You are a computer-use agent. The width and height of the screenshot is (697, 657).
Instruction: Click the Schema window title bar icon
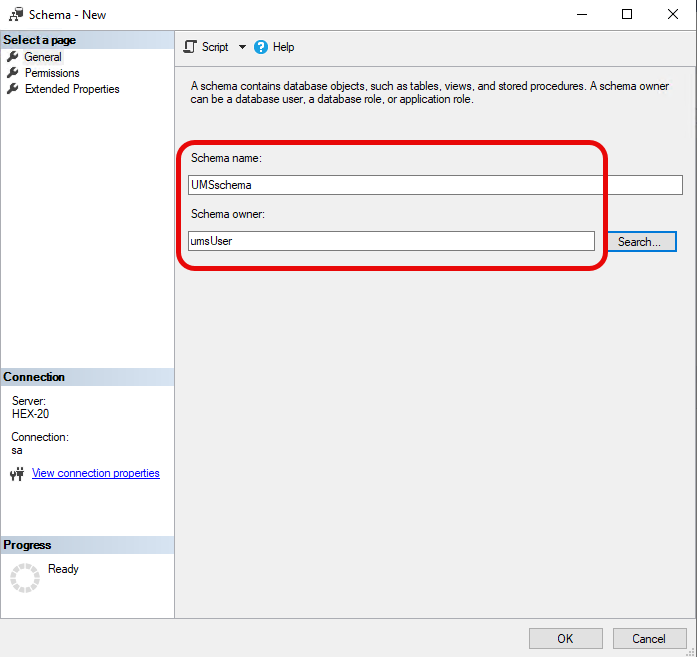16,15
